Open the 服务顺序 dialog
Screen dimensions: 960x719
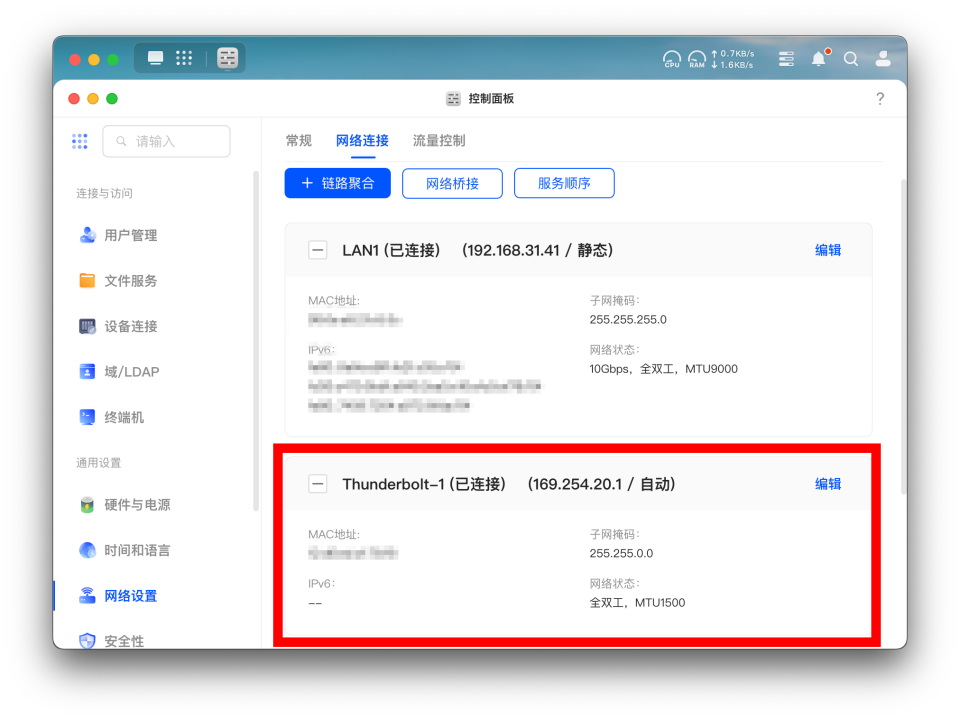(564, 183)
